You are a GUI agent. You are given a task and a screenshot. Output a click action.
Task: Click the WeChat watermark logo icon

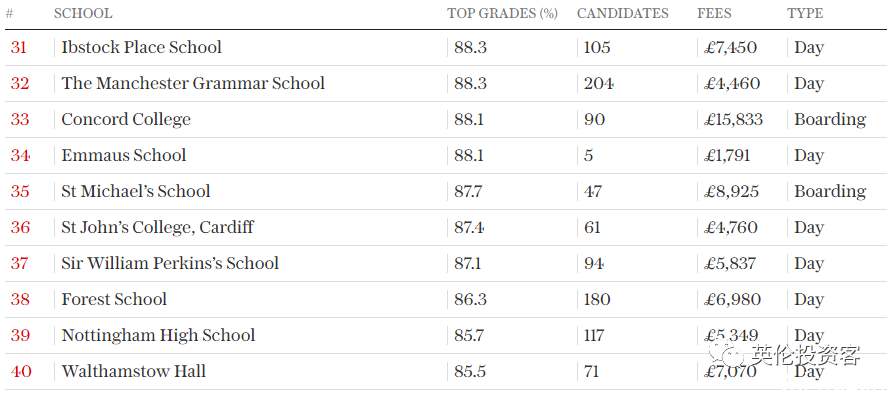click(x=726, y=355)
